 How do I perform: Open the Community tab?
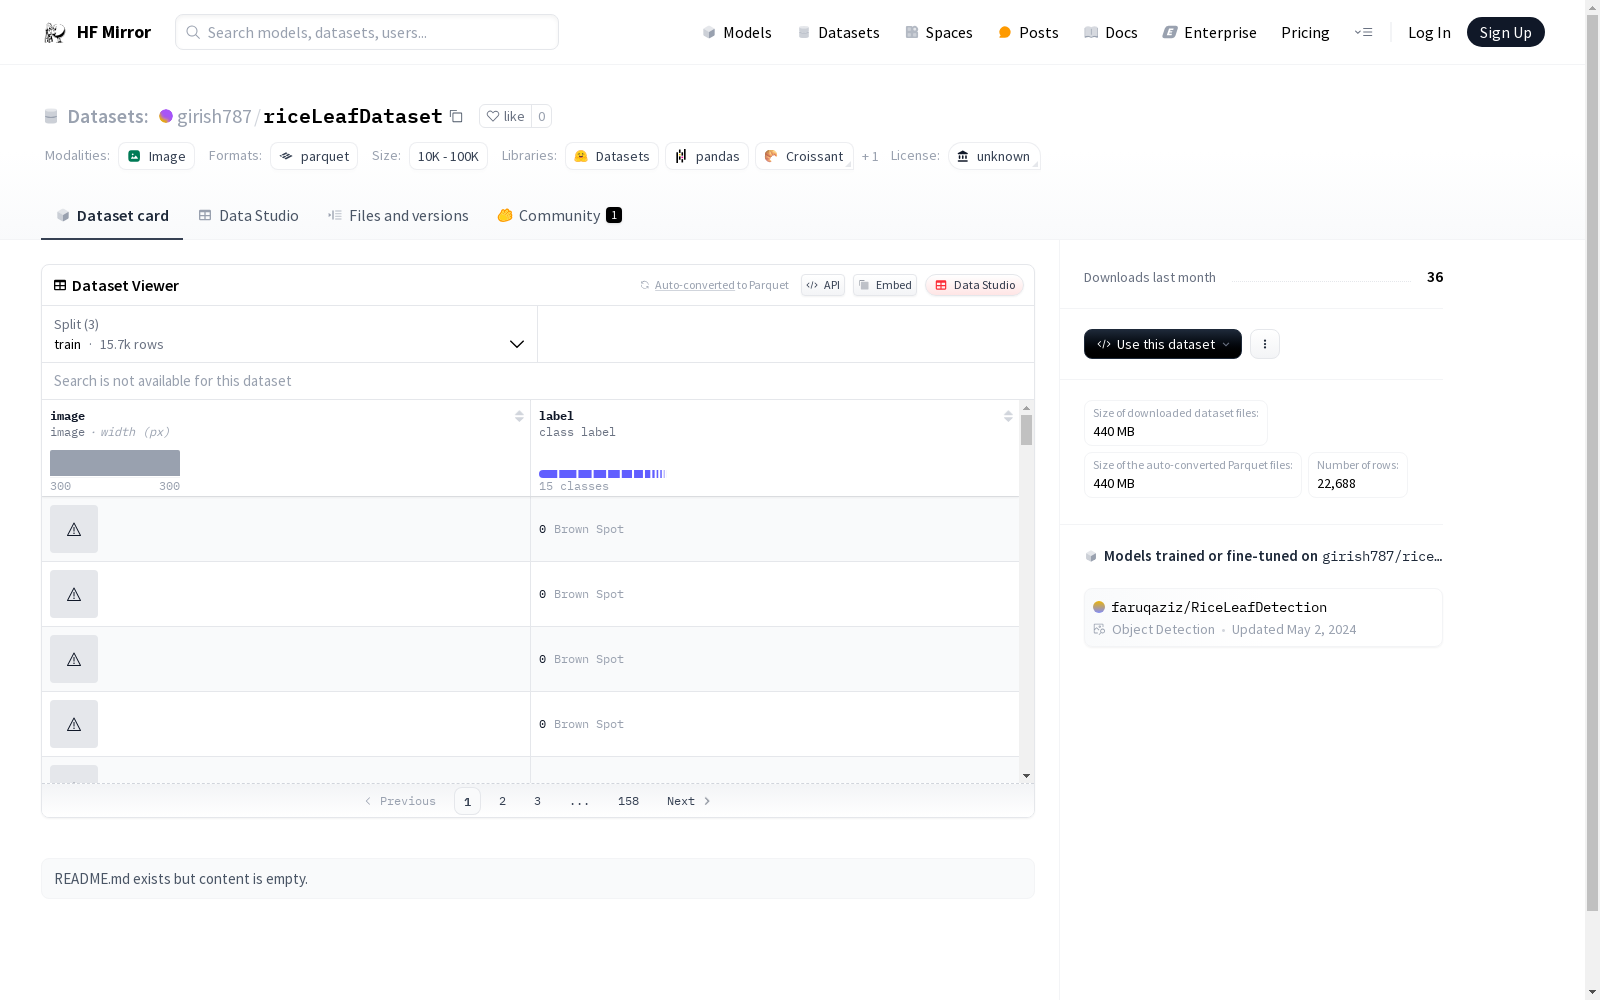pos(559,215)
